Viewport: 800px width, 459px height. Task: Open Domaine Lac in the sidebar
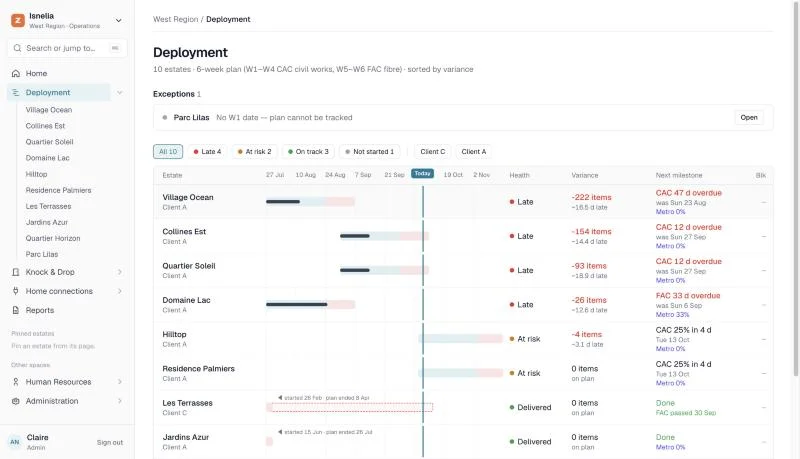click(x=47, y=158)
